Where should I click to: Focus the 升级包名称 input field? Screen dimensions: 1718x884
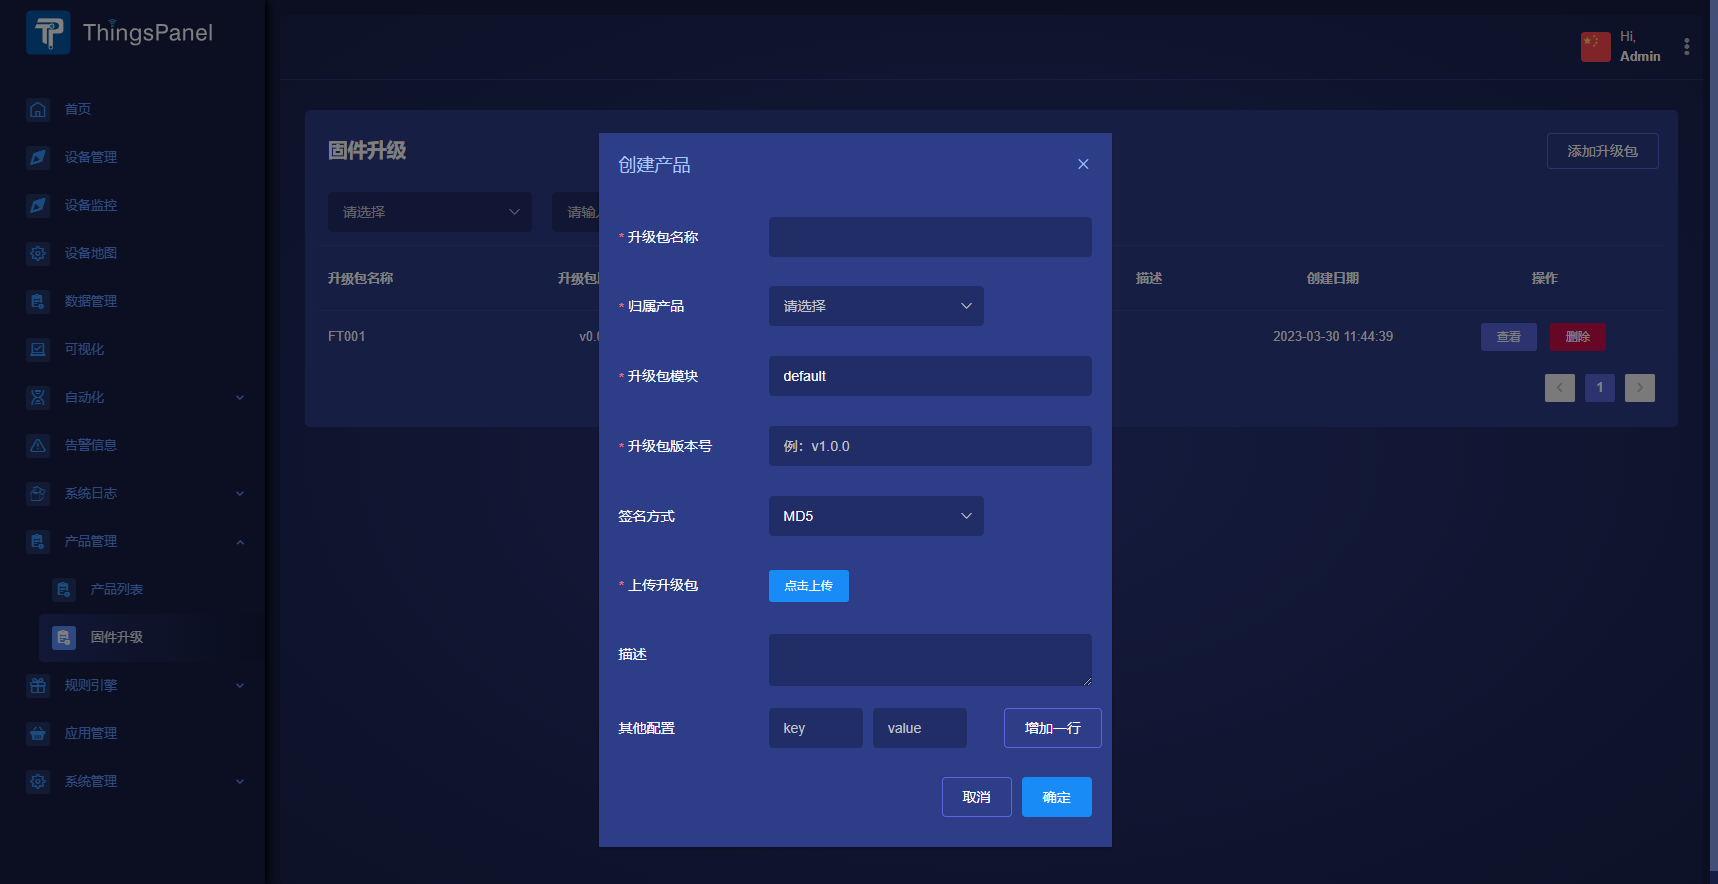click(929, 237)
